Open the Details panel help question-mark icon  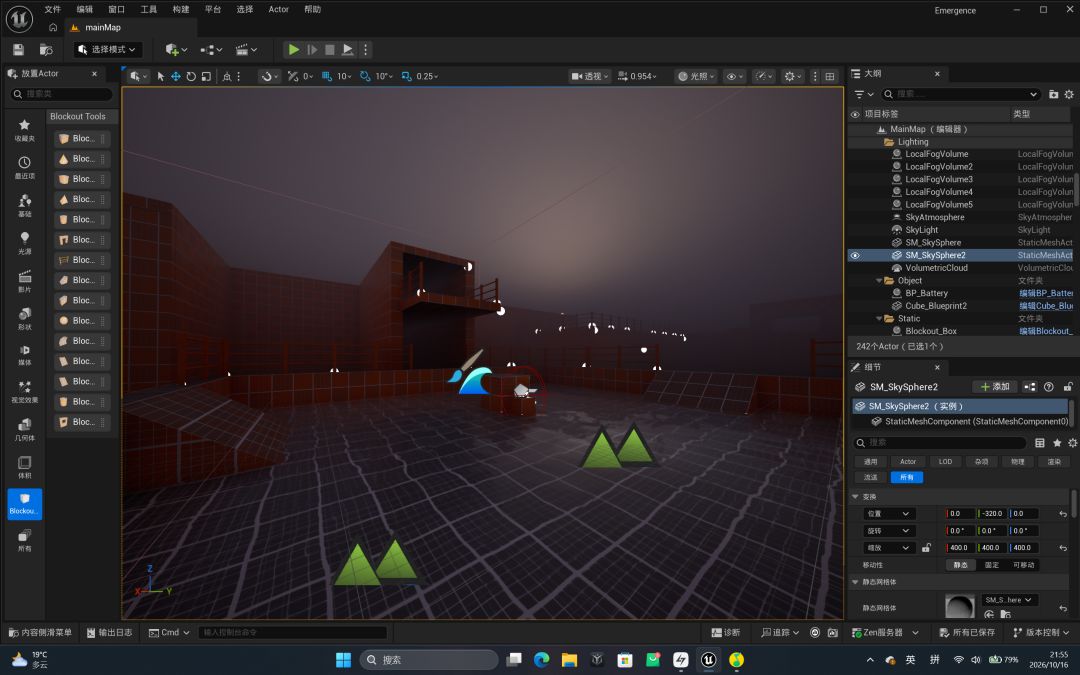1048,387
